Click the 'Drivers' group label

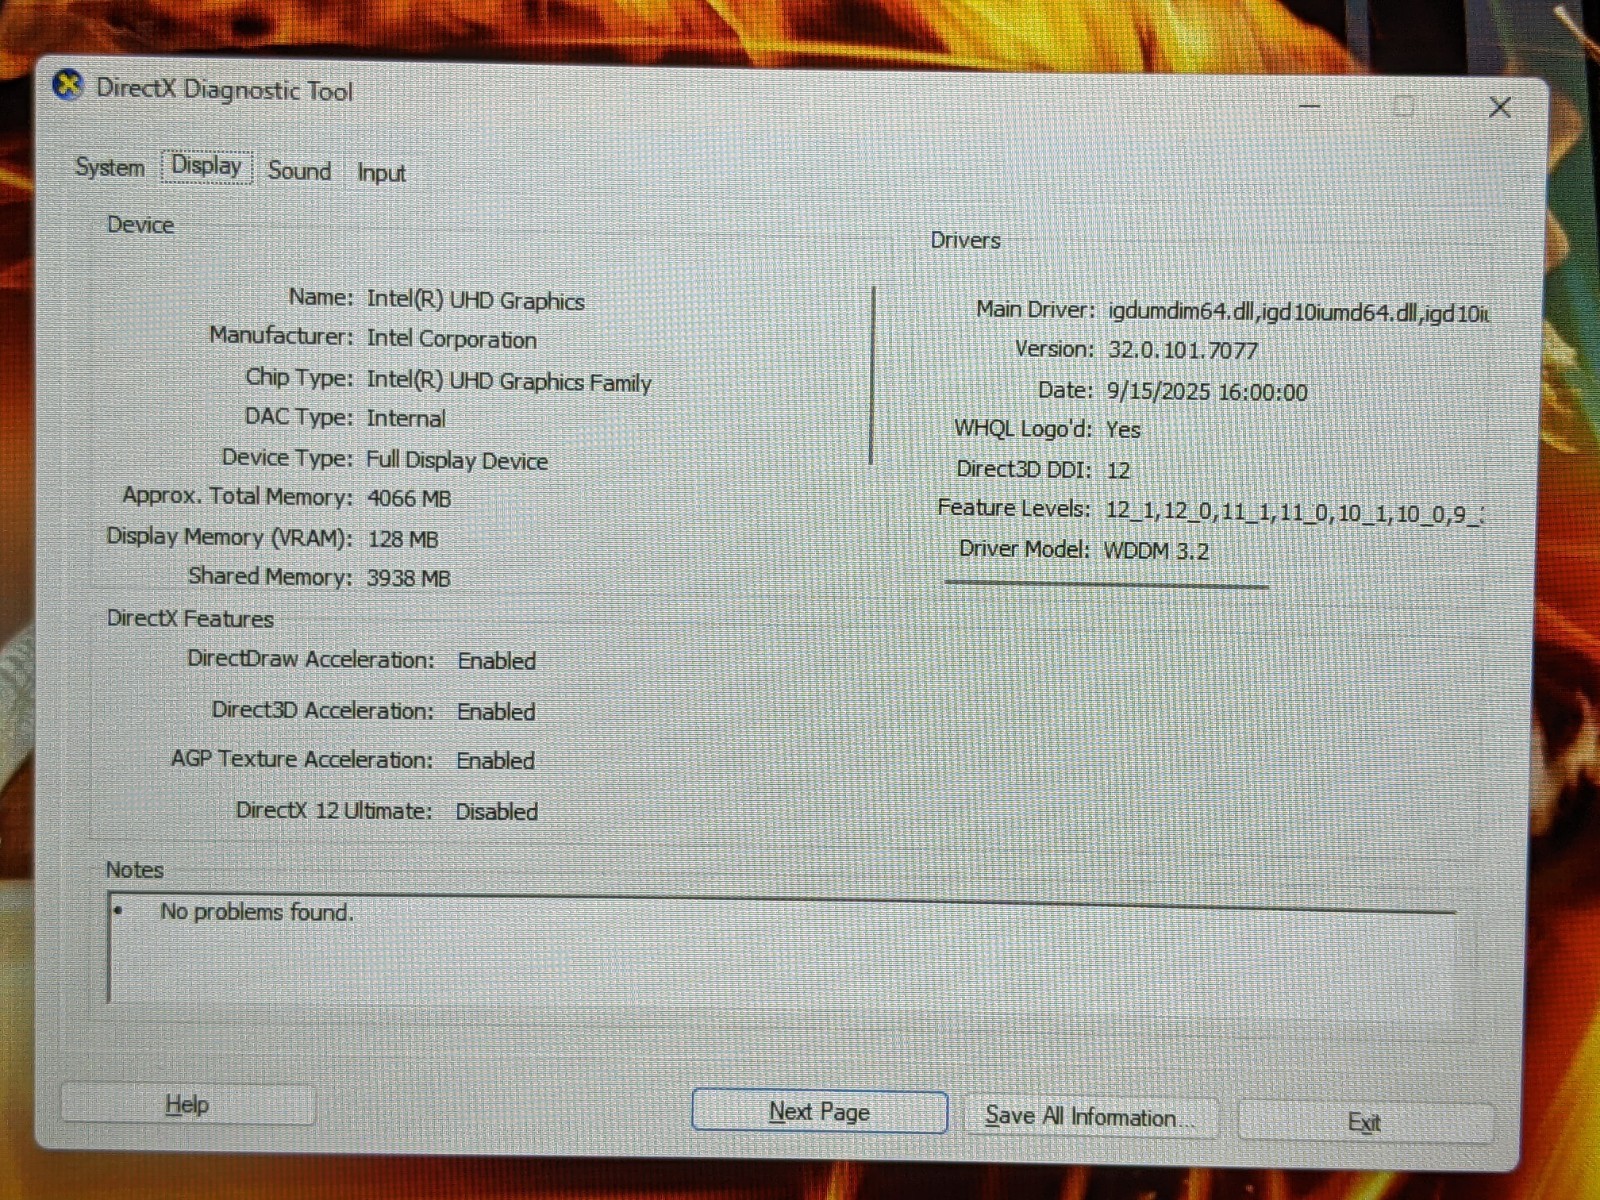(x=966, y=240)
